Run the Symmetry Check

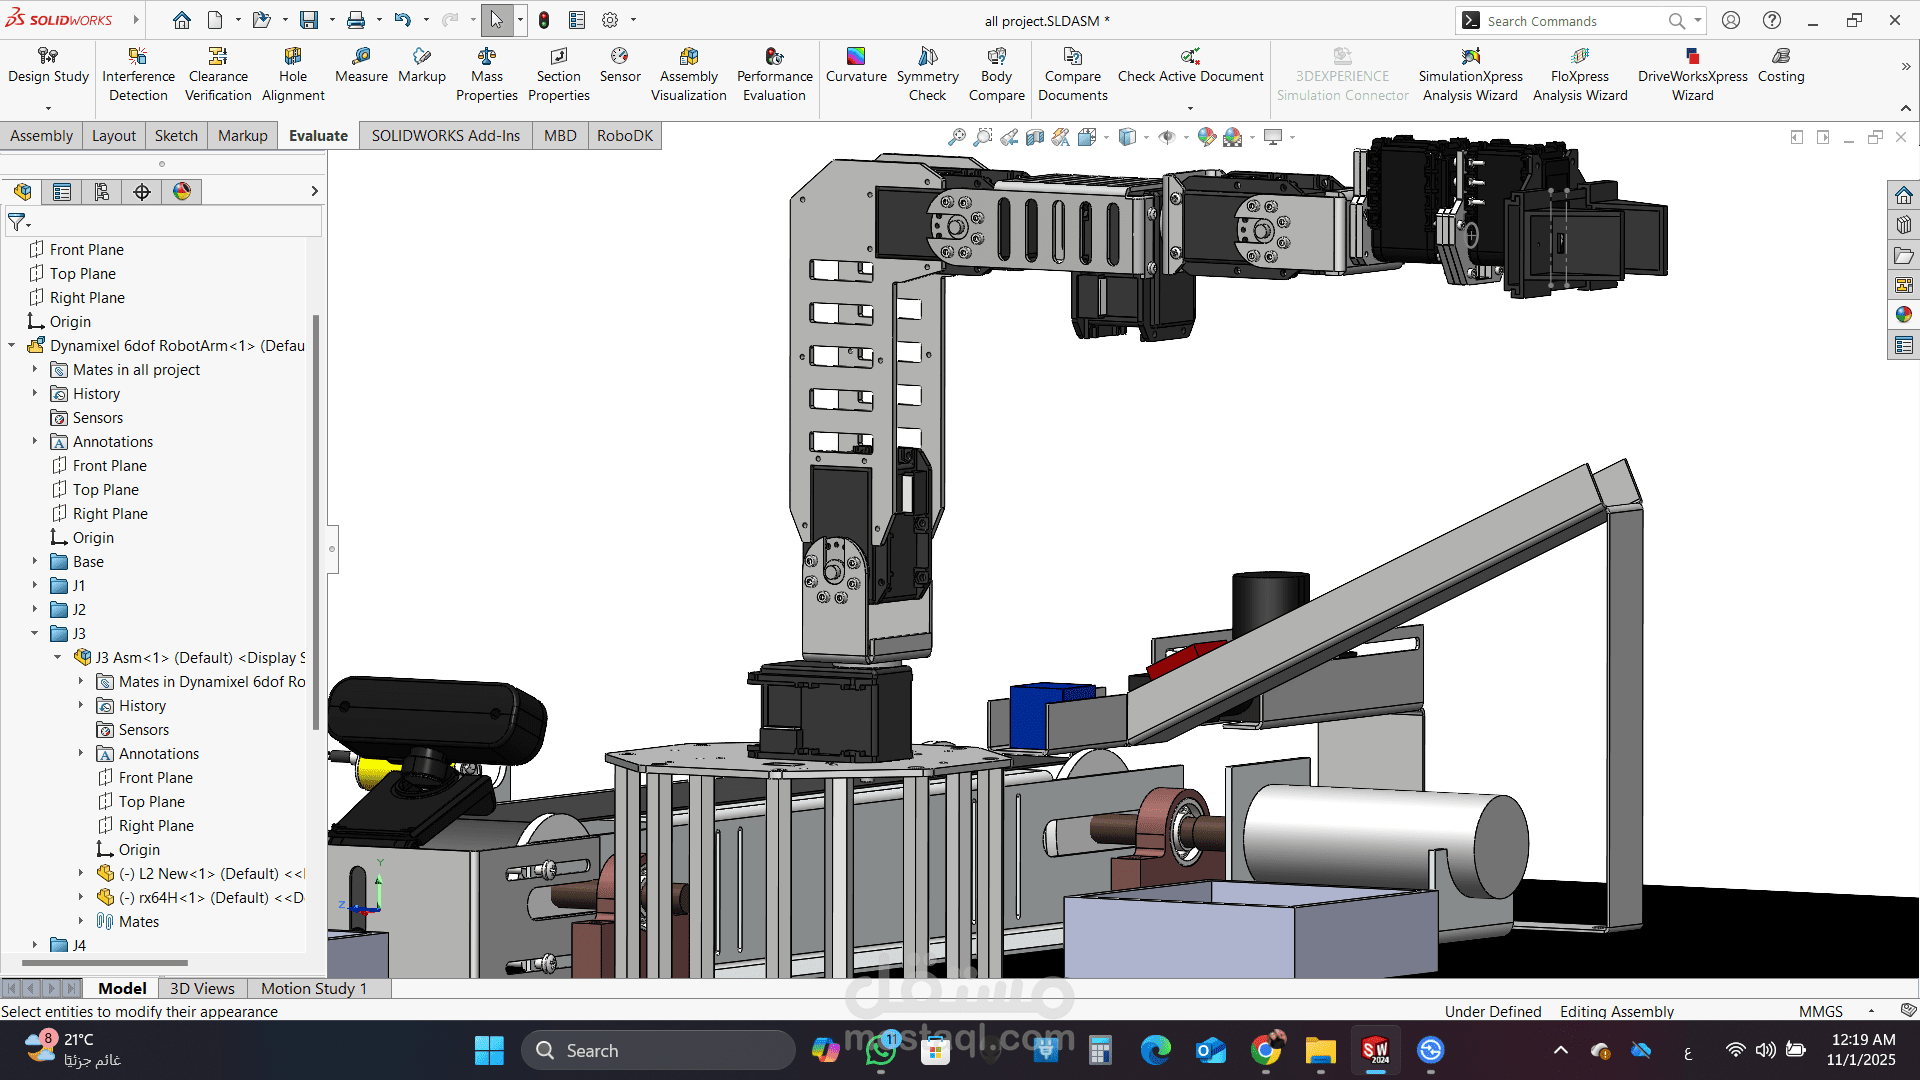coord(927,75)
